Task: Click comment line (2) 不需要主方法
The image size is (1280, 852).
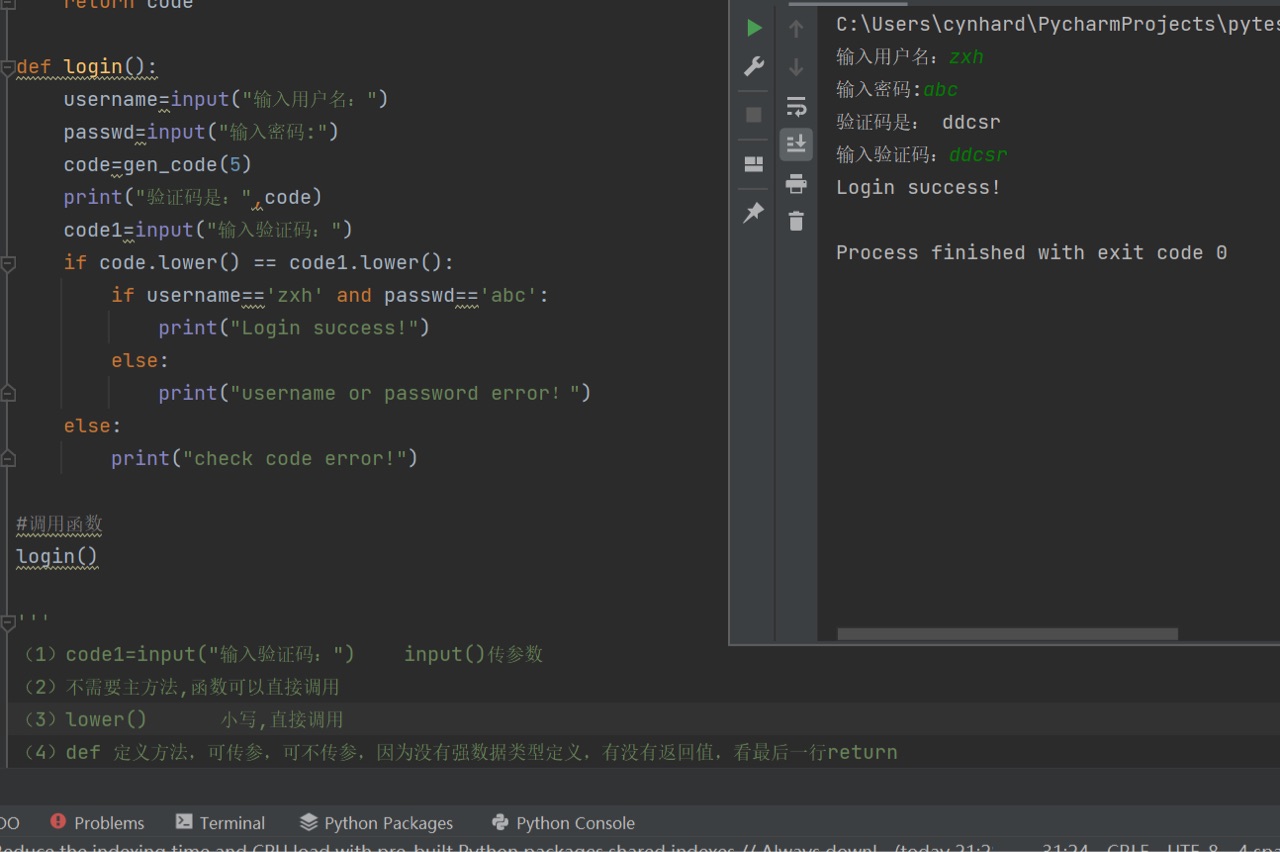Action: pos(182,687)
